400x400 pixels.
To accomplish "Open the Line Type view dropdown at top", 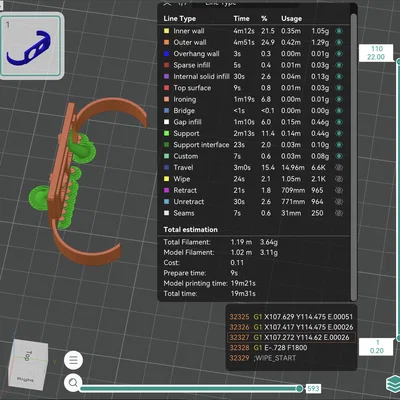I will coord(245,4).
